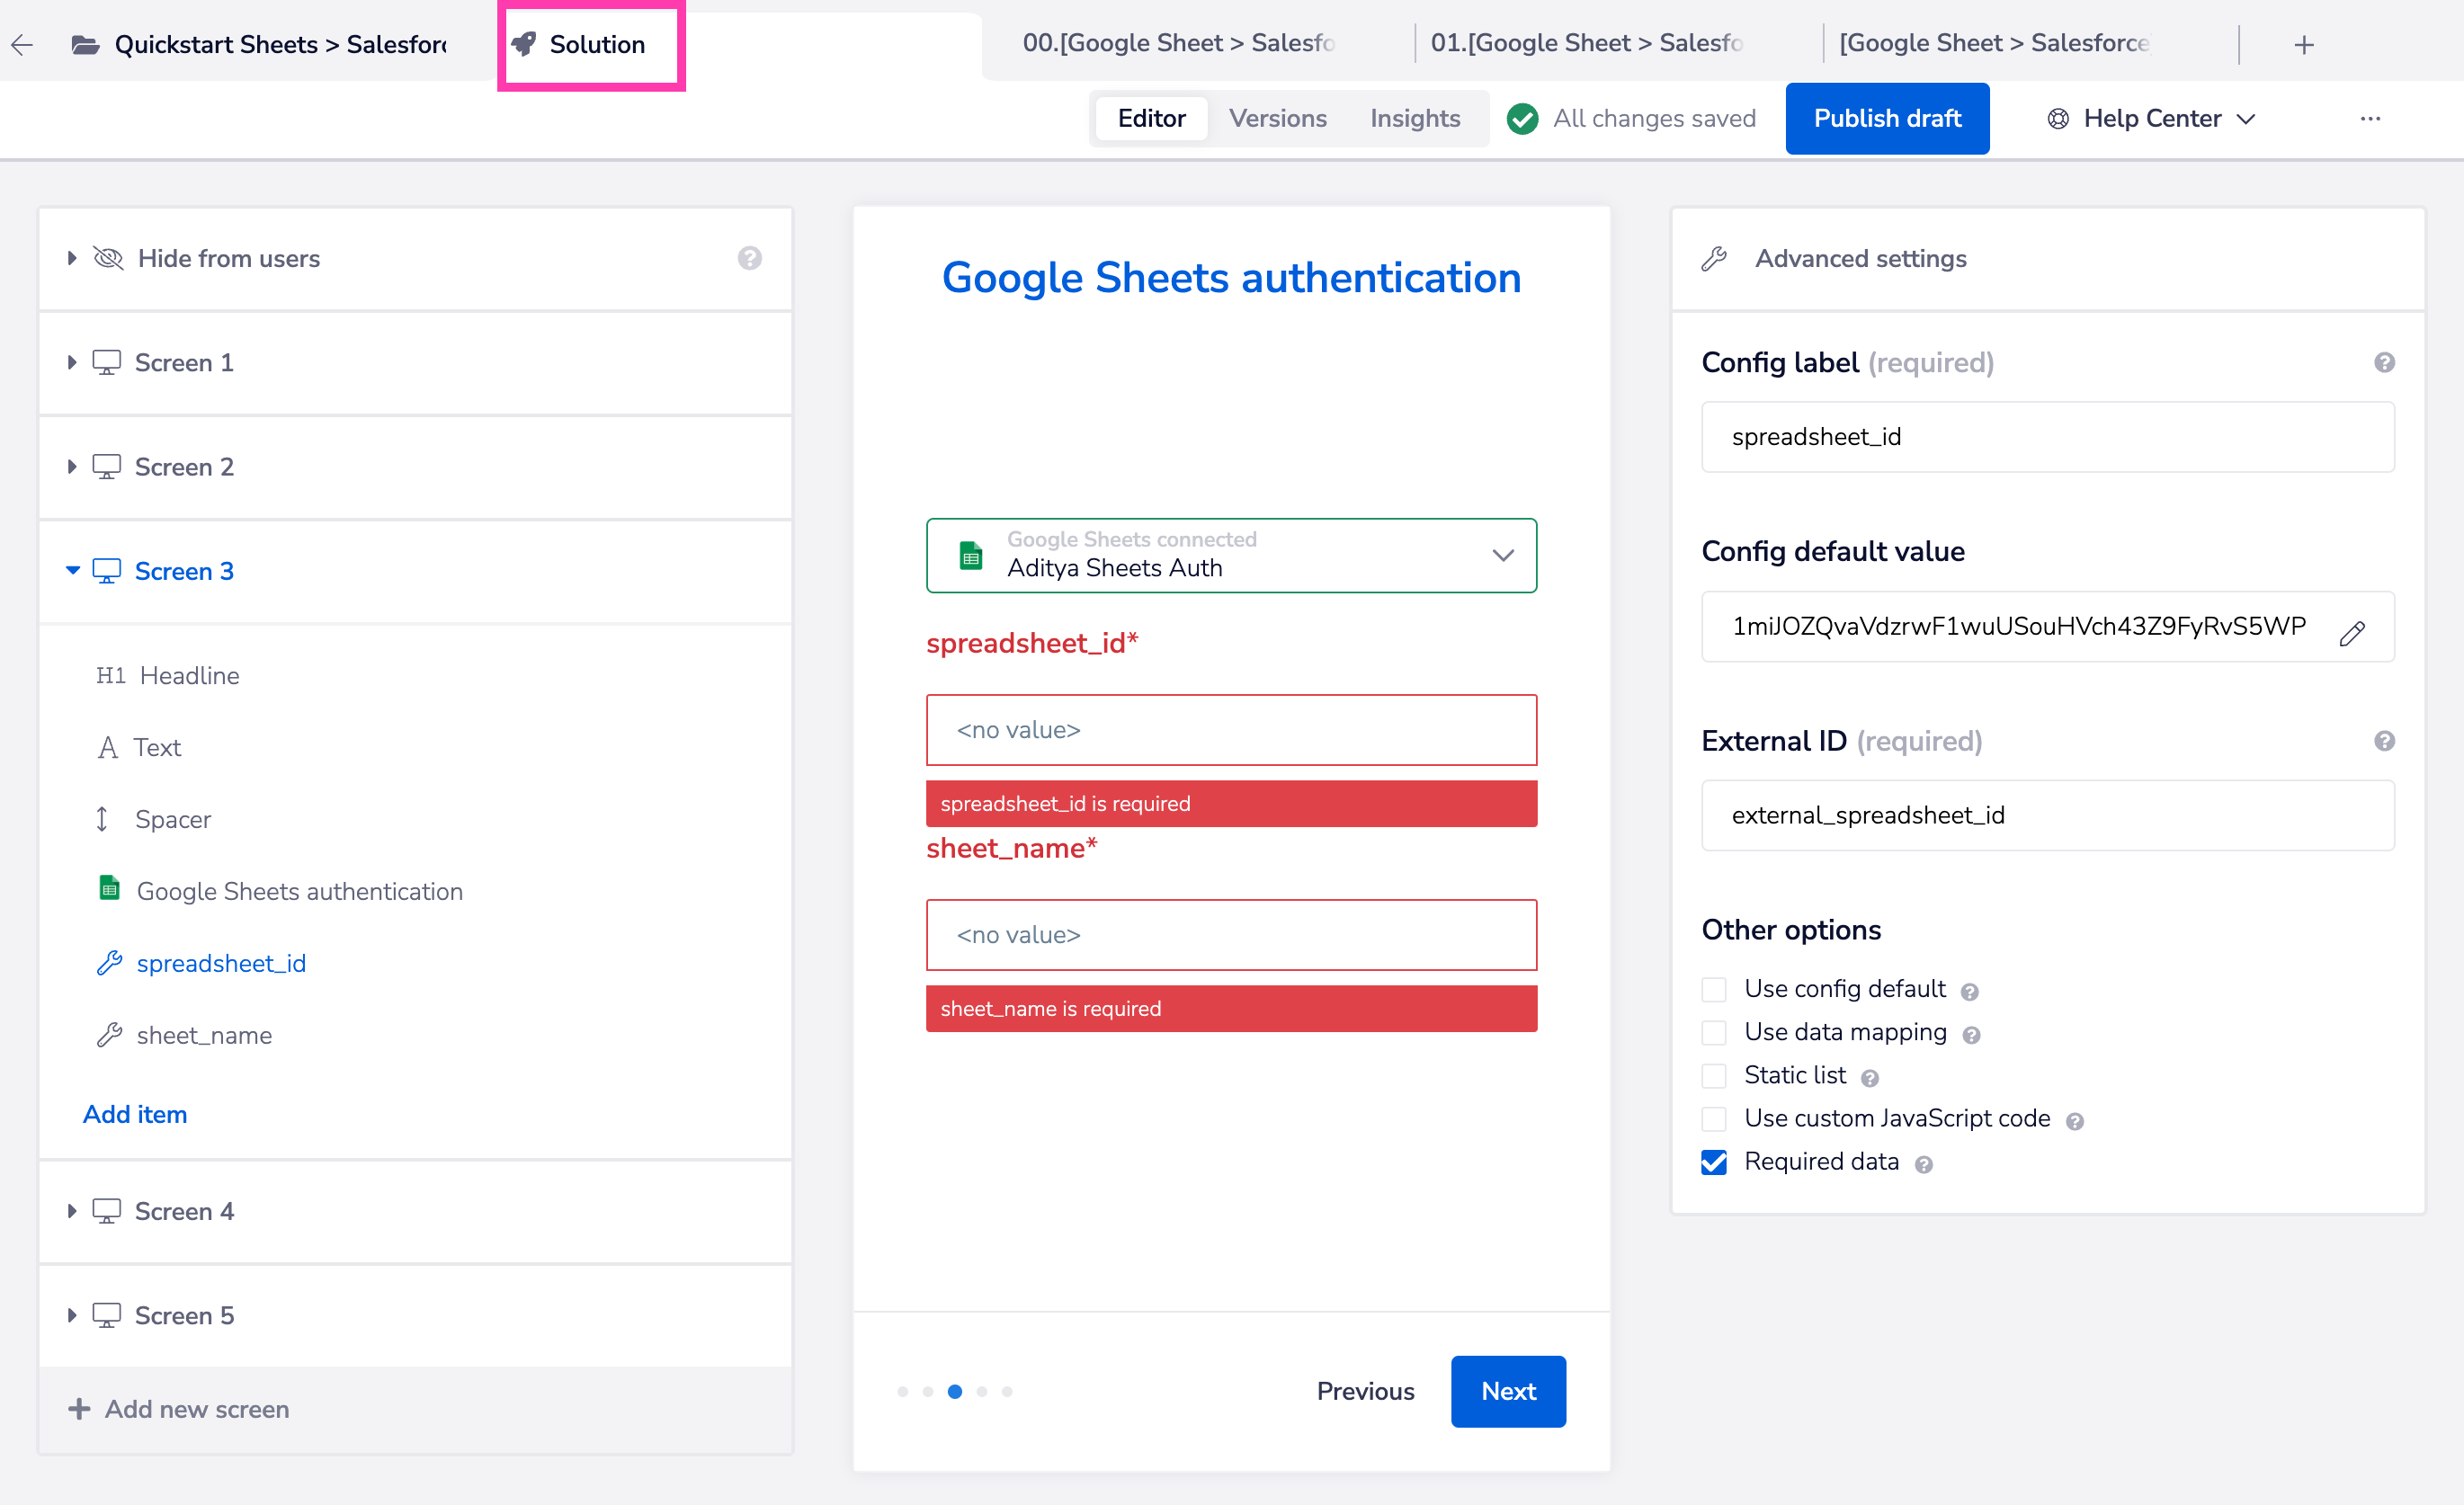Click green All changes saved checkmark
Image resolution: width=2464 pixels, height=1505 pixels.
1522,118
